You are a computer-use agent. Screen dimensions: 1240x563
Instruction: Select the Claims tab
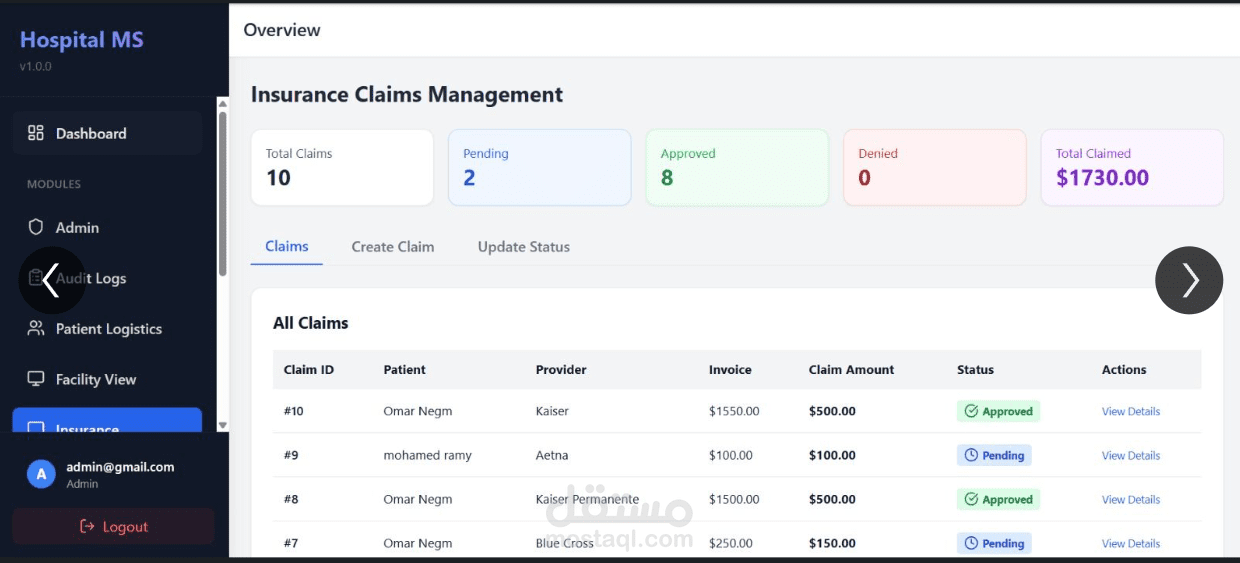pyautogui.click(x=286, y=246)
